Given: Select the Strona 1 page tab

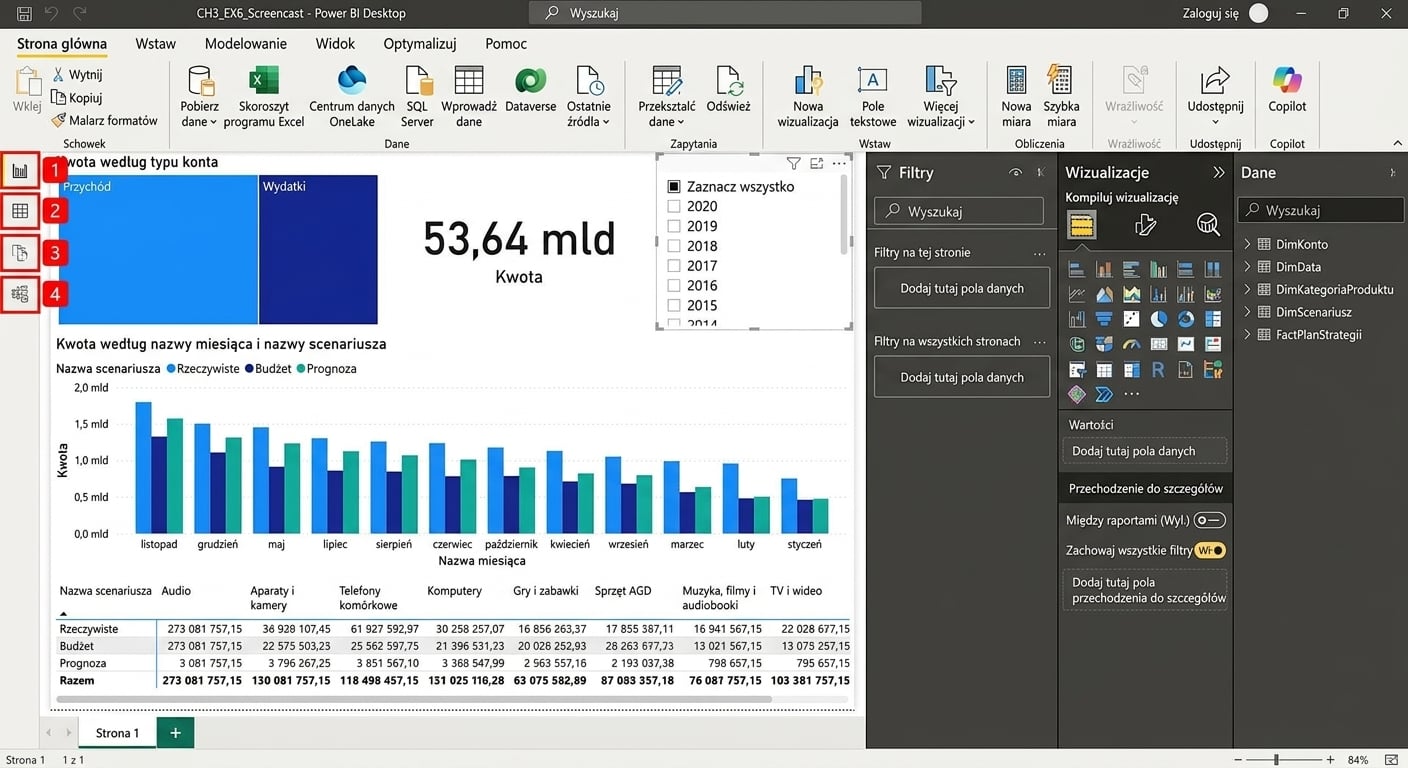Looking at the screenshot, I should pos(118,733).
